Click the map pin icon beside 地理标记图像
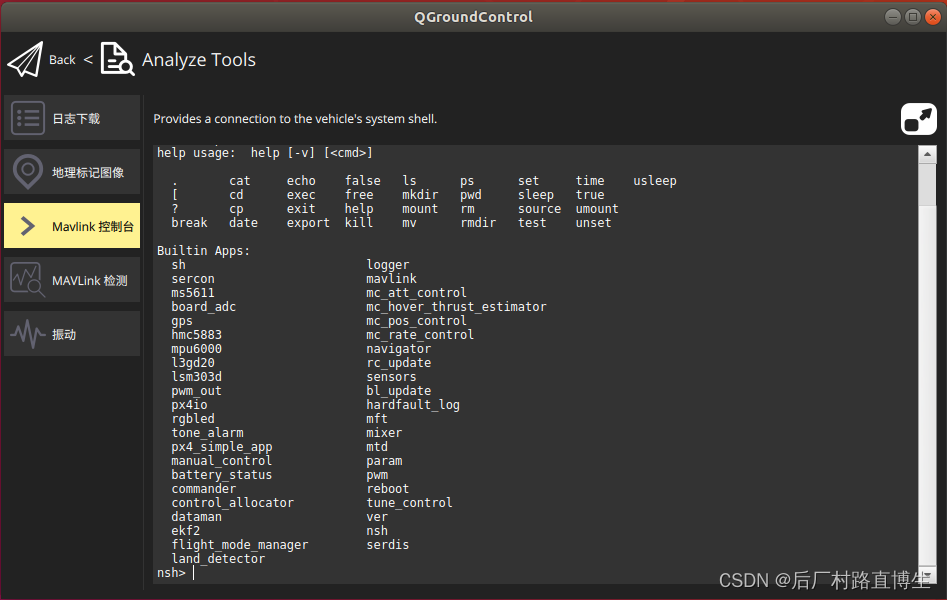 tap(28, 172)
